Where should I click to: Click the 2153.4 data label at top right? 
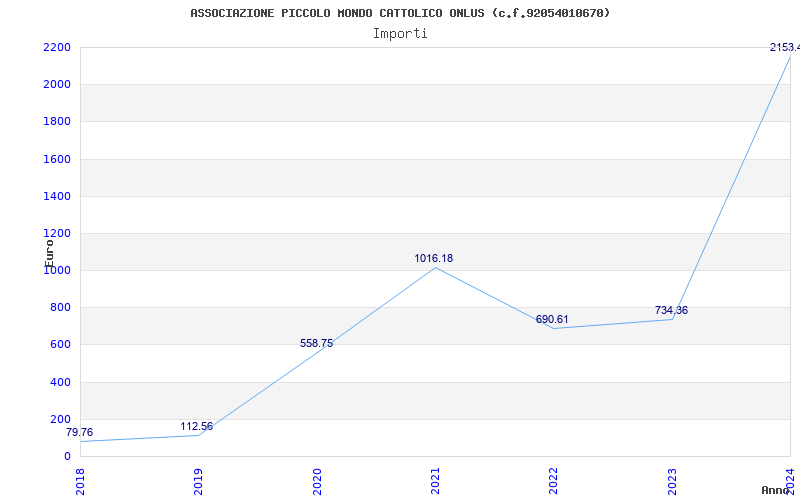pyautogui.click(x=785, y=47)
